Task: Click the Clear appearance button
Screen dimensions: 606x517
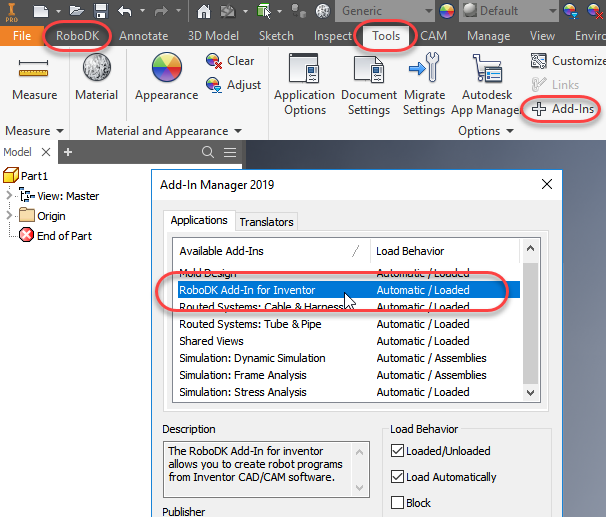Action: [x=230, y=60]
